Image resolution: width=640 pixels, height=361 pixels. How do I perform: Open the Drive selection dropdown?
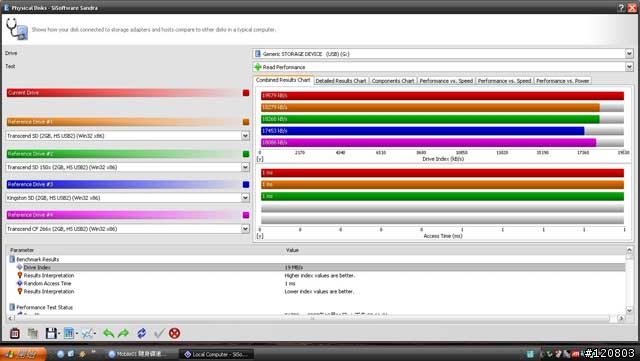pos(629,53)
